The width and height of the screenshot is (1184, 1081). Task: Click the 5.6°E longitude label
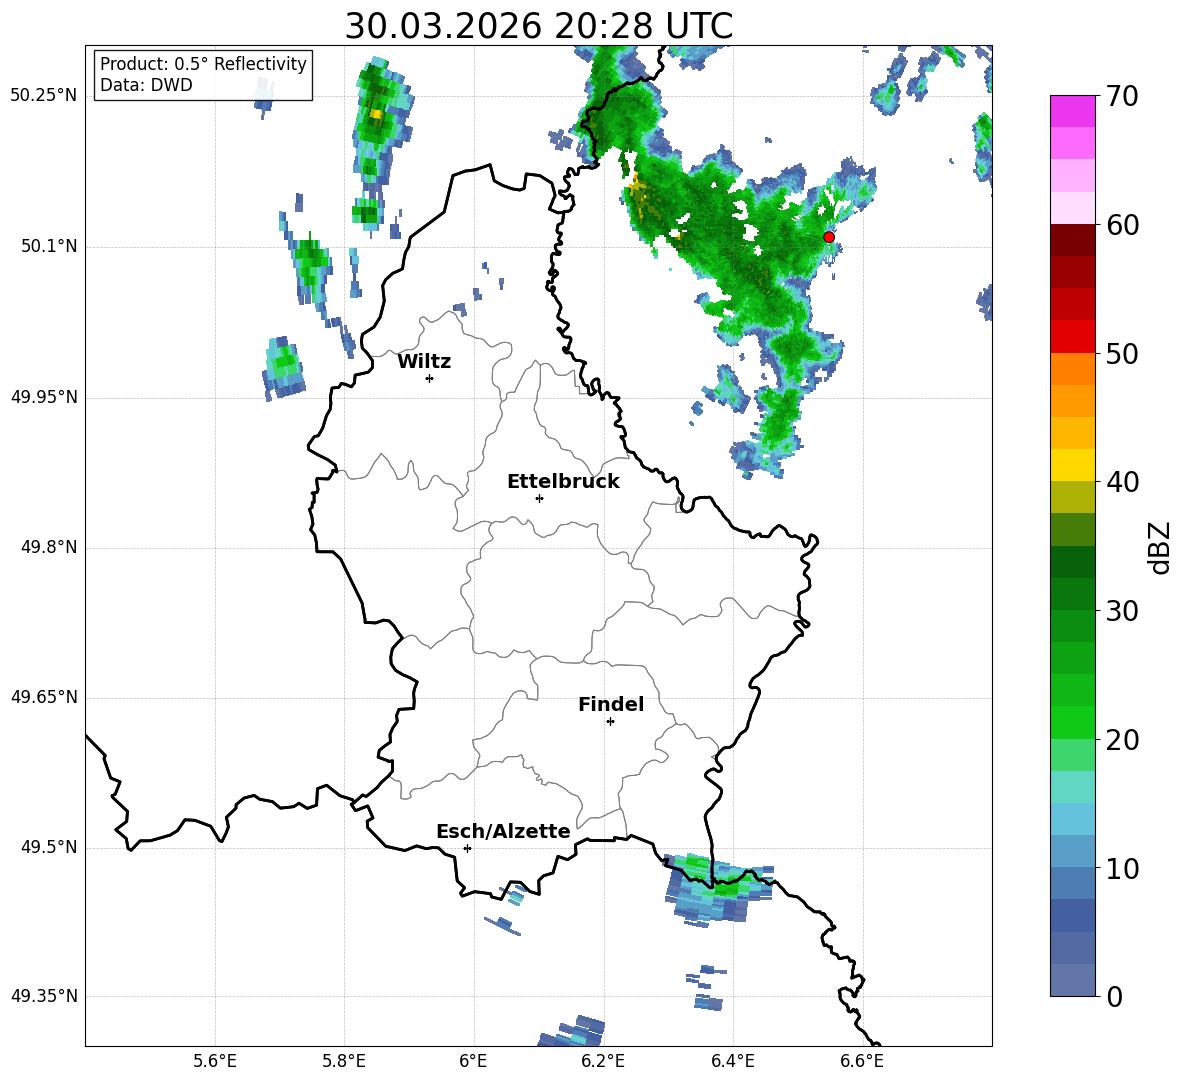click(215, 1061)
